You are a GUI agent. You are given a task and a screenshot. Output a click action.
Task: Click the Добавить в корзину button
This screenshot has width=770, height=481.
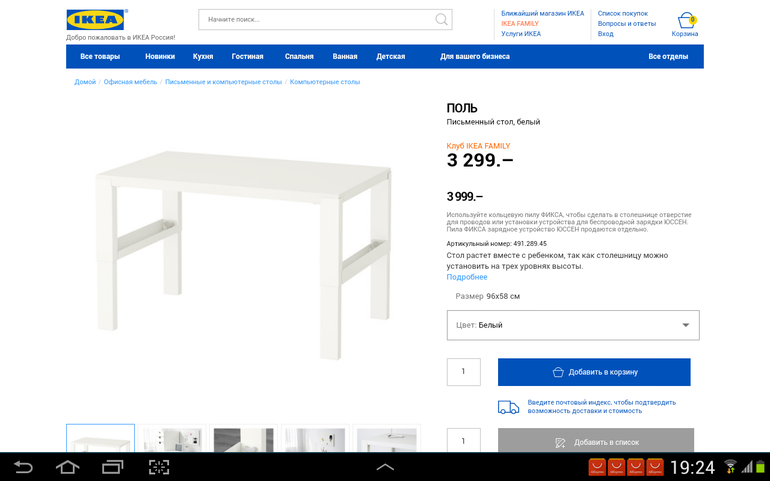(594, 372)
